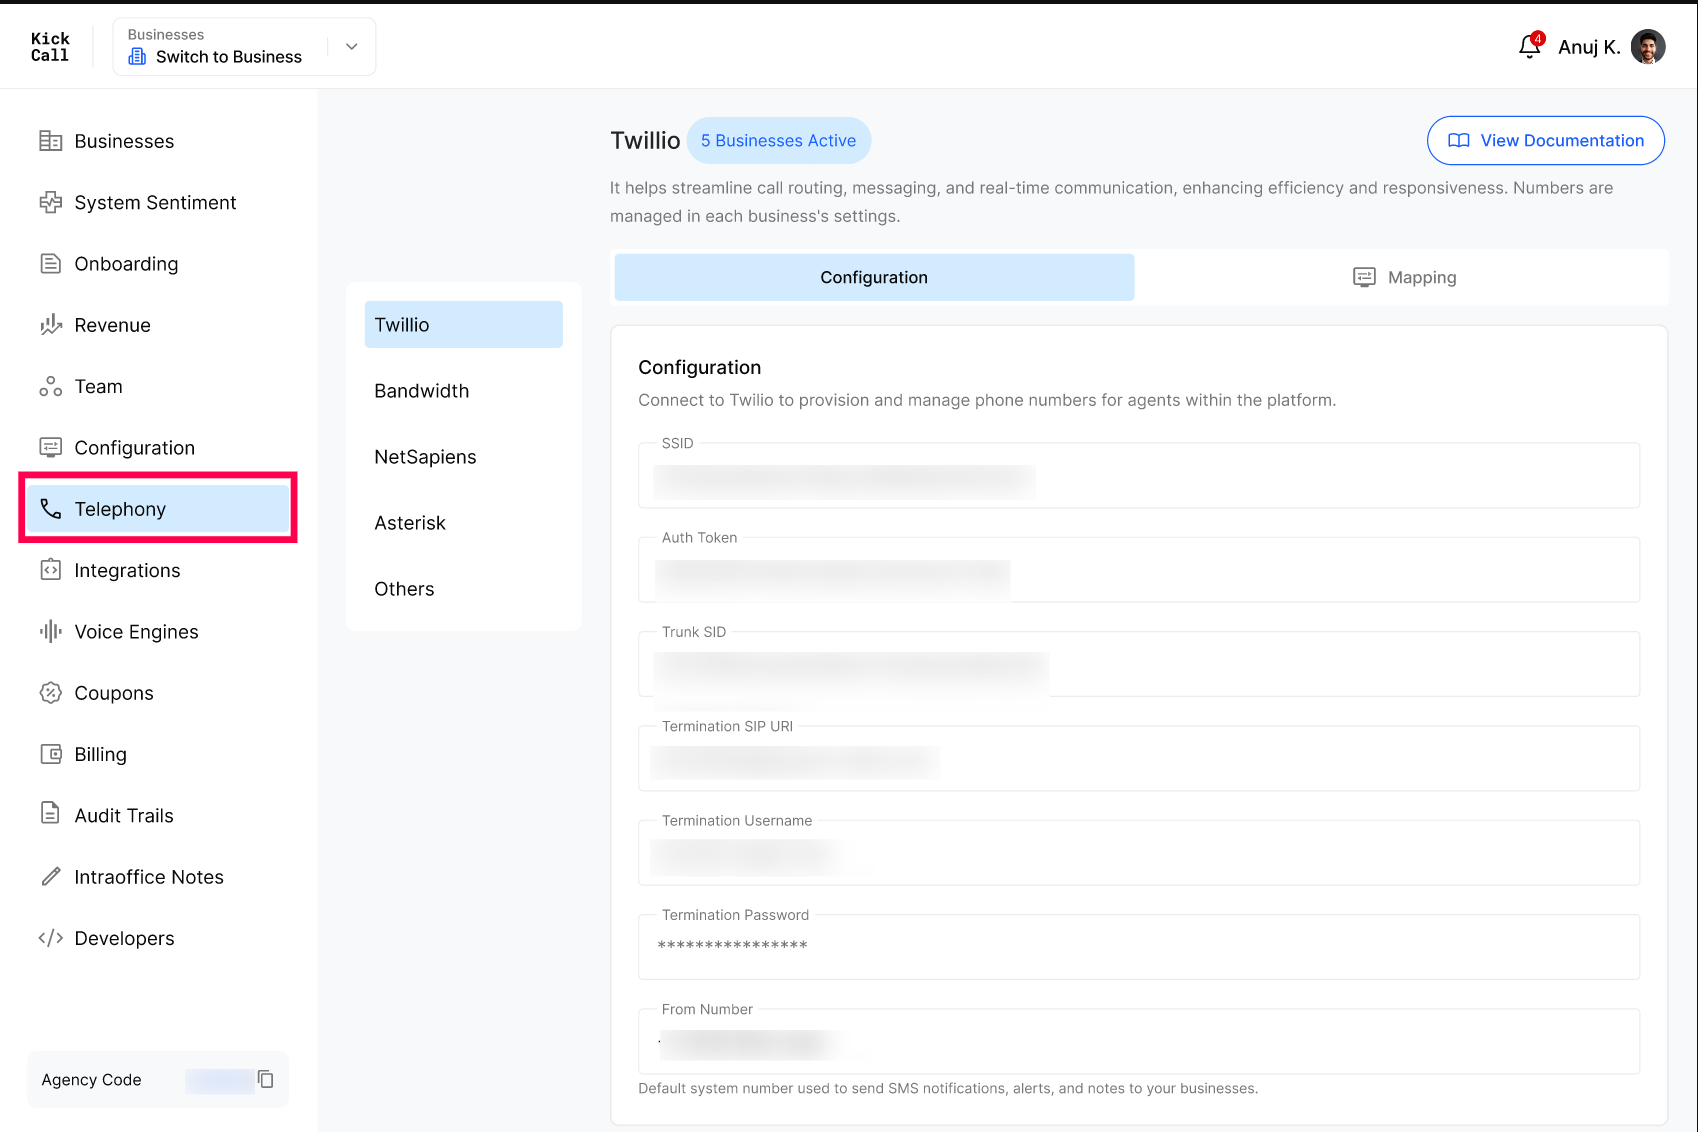This screenshot has width=1698, height=1132.
Task: Click the Coupons badge icon
Action: (50, 692)
